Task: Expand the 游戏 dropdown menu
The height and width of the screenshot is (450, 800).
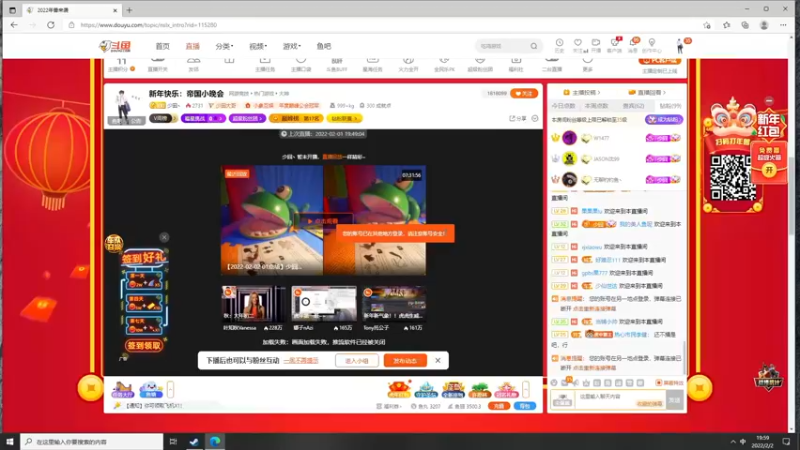Action: coord(291,46)
